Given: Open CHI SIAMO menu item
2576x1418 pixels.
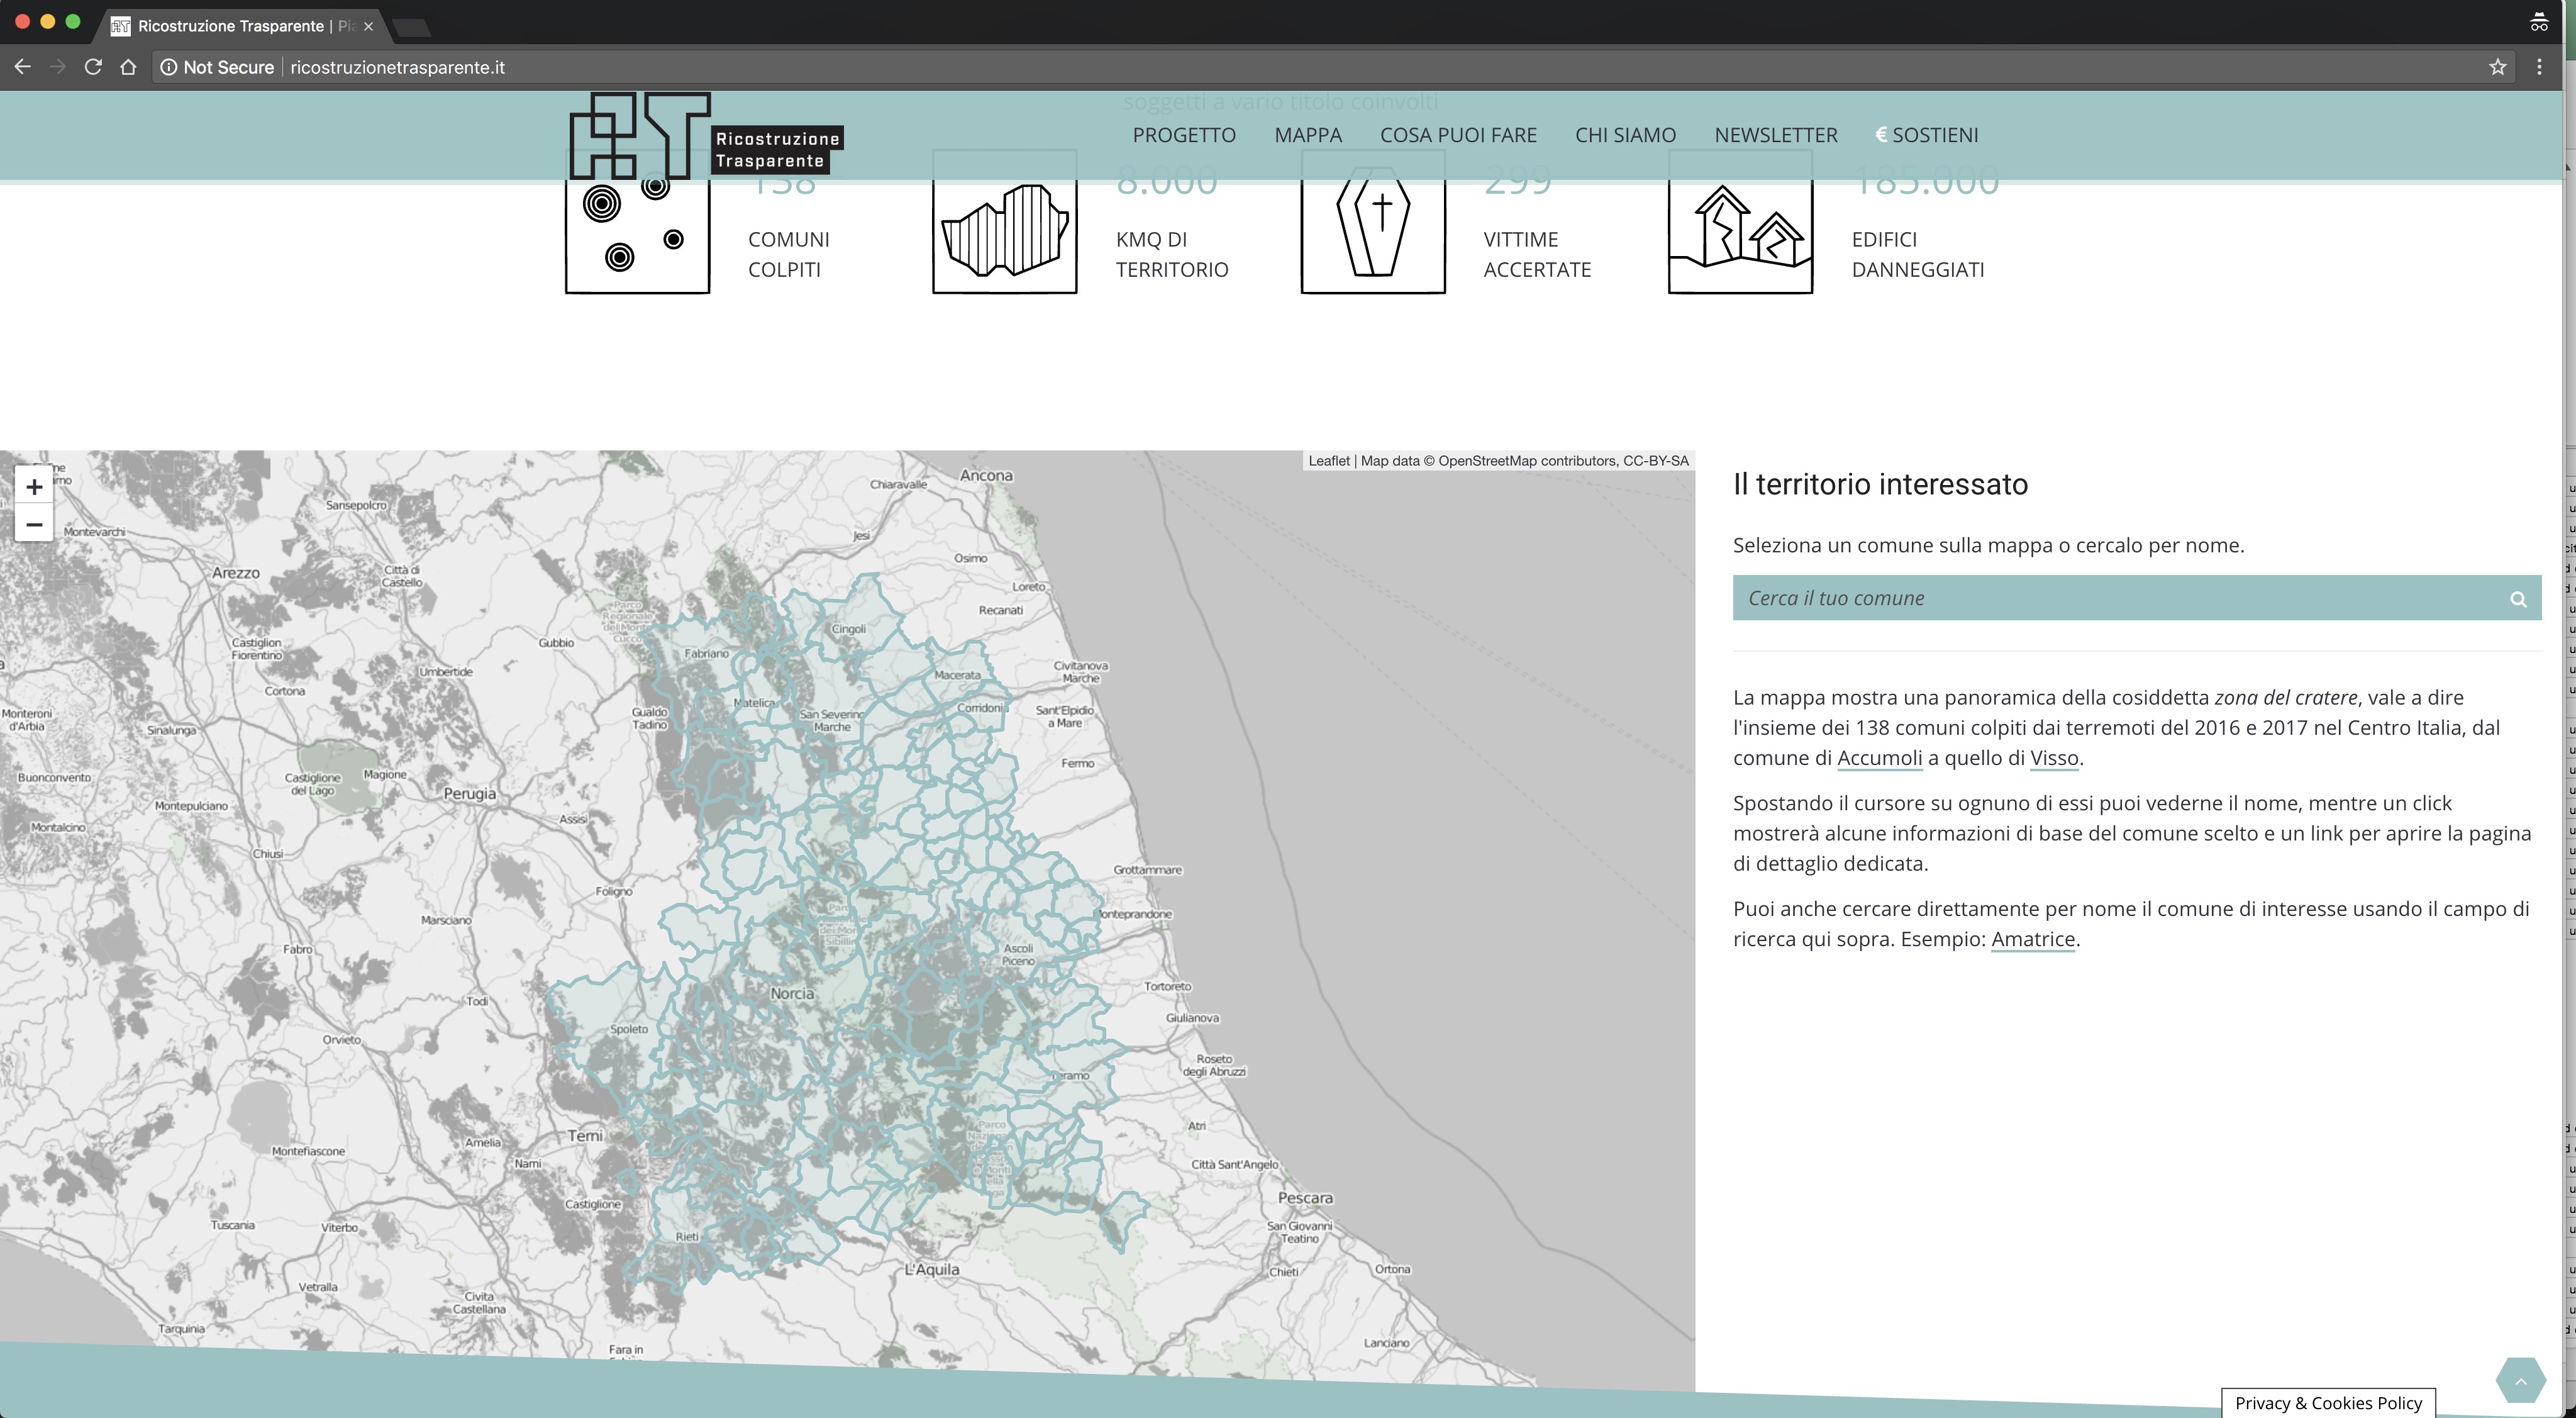Looking at the screenshot, I should [x=1625, y=135].
